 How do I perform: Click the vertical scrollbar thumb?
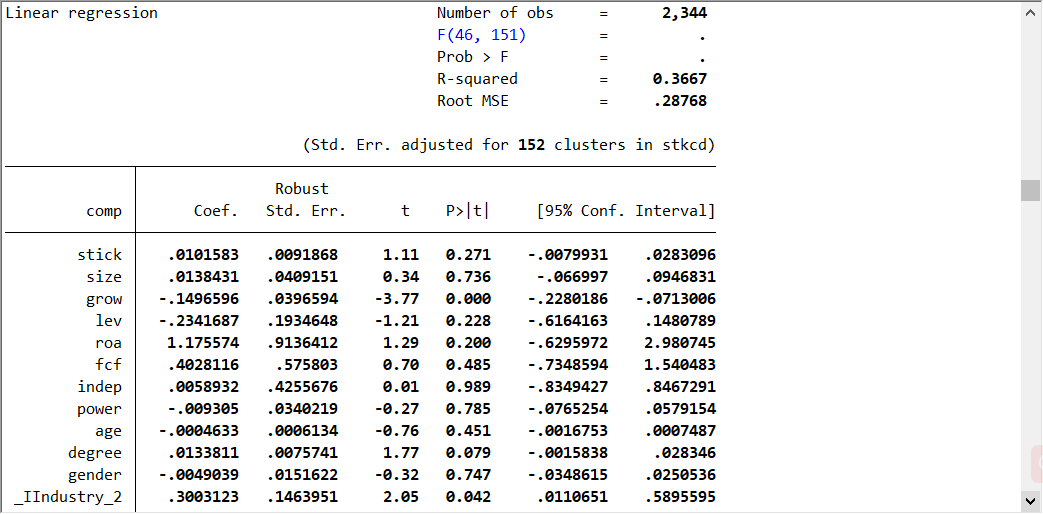[1030, 190]
